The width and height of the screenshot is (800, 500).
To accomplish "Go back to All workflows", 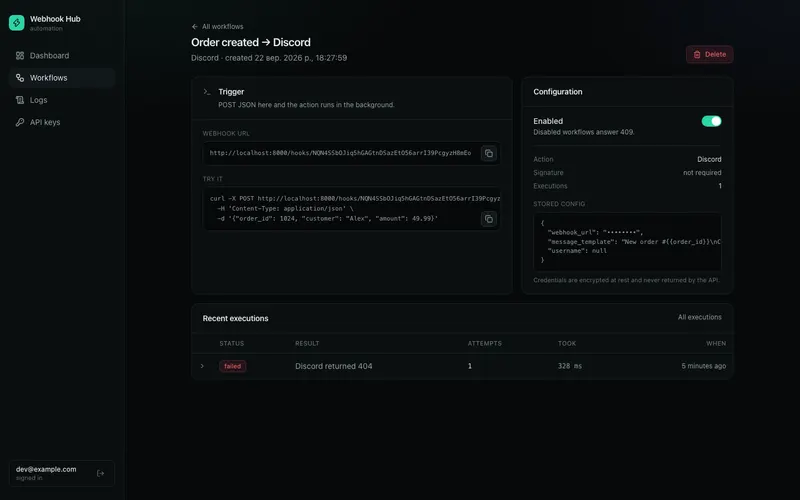I will point(217,27).
